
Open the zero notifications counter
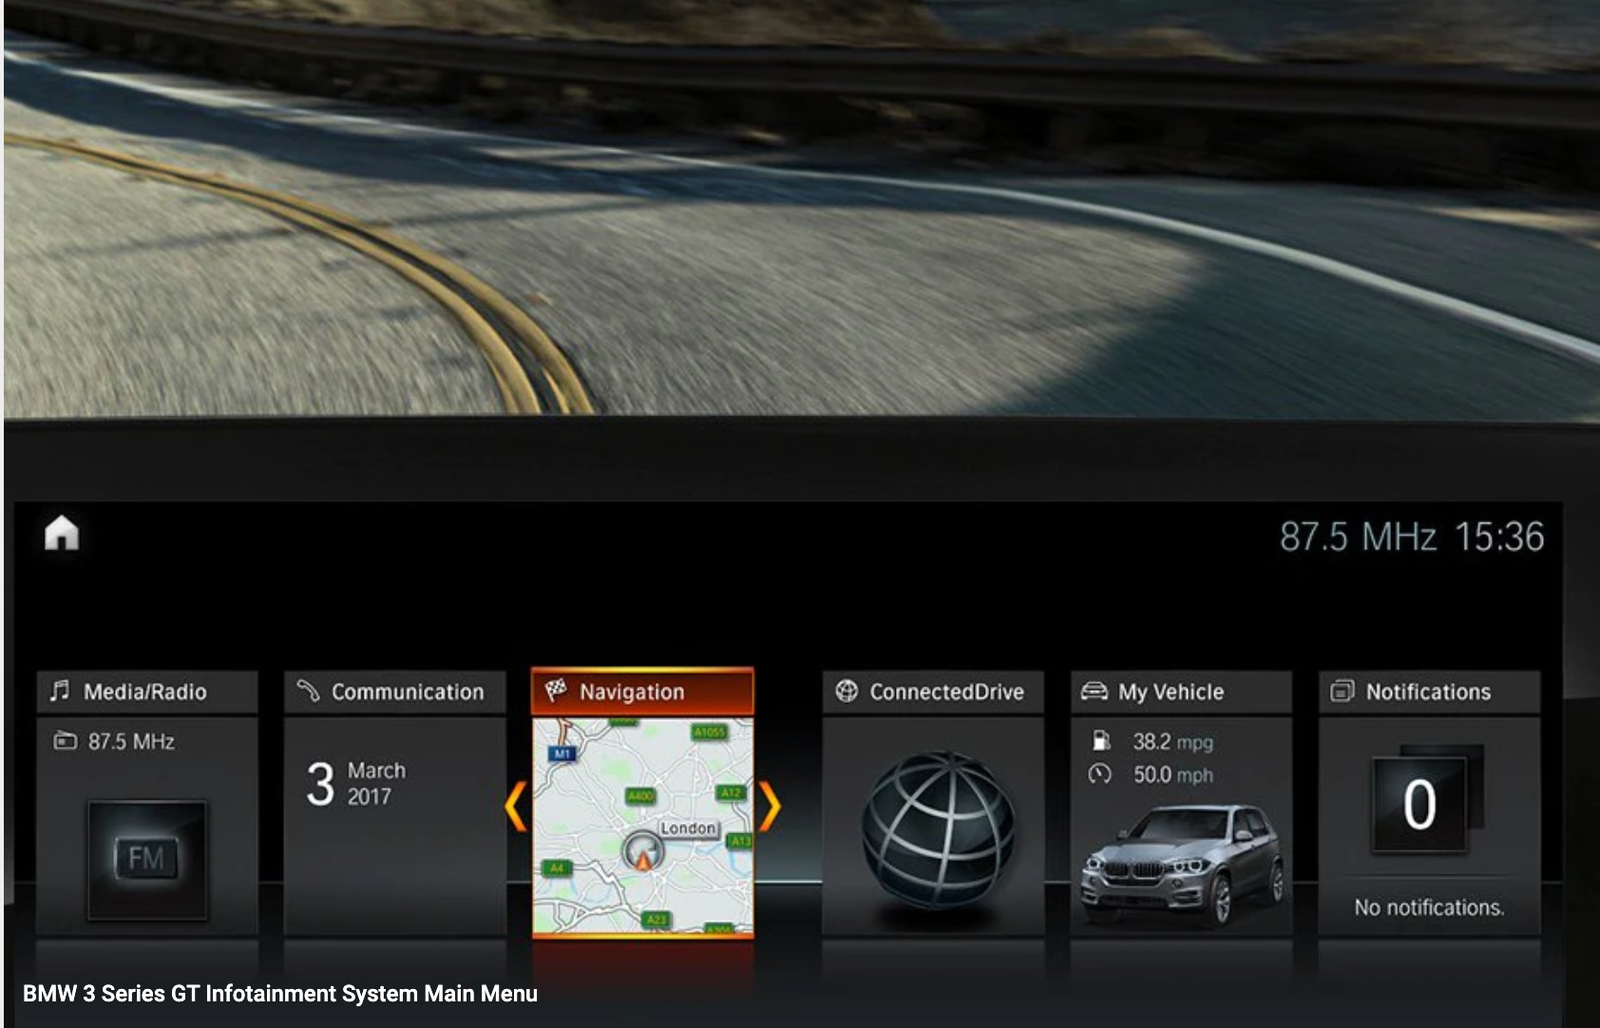[x=1419, y=804]
